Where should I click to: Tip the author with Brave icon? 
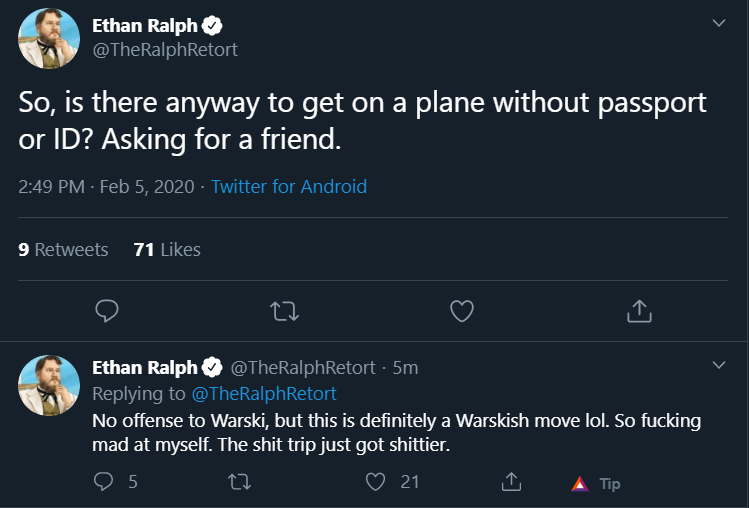596,484
